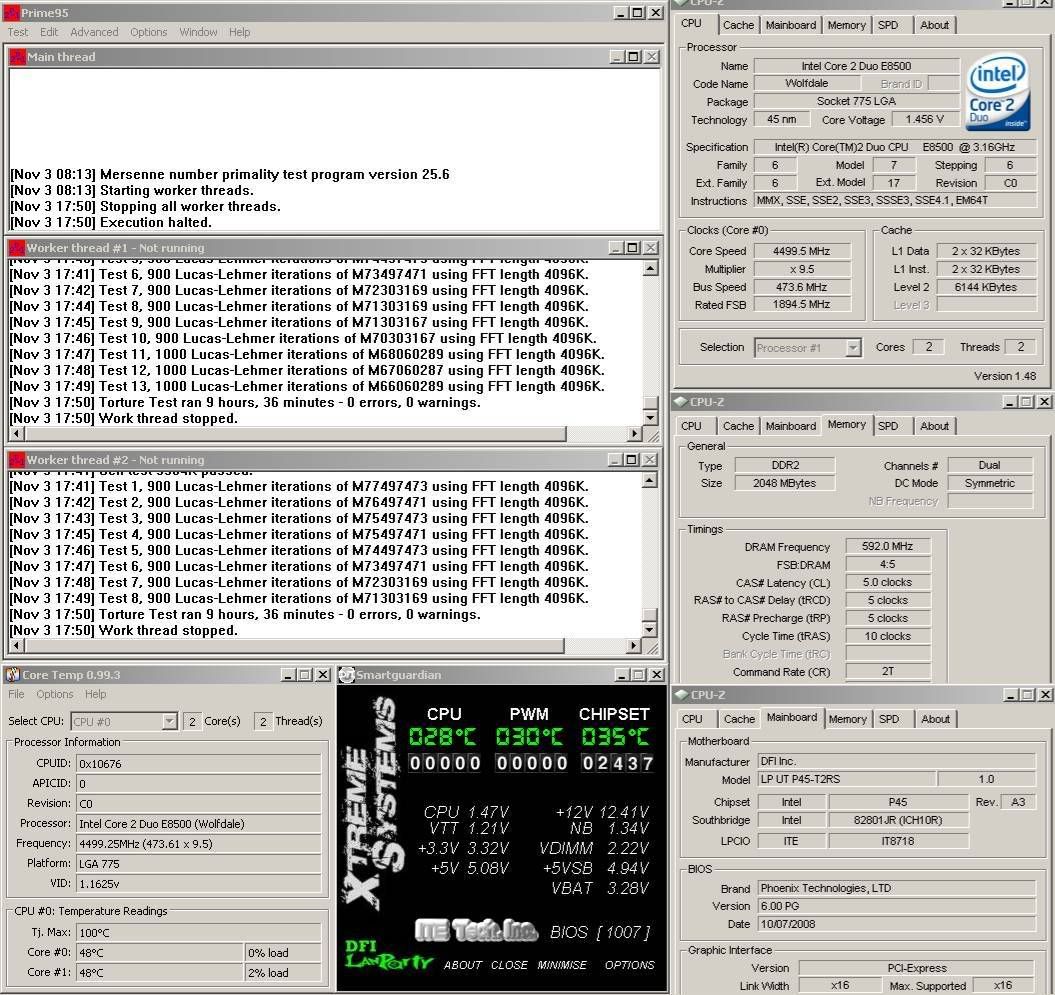Click MINIMISE in Smartguardian
Screen dimensions: 1055x995
[562, 965]
